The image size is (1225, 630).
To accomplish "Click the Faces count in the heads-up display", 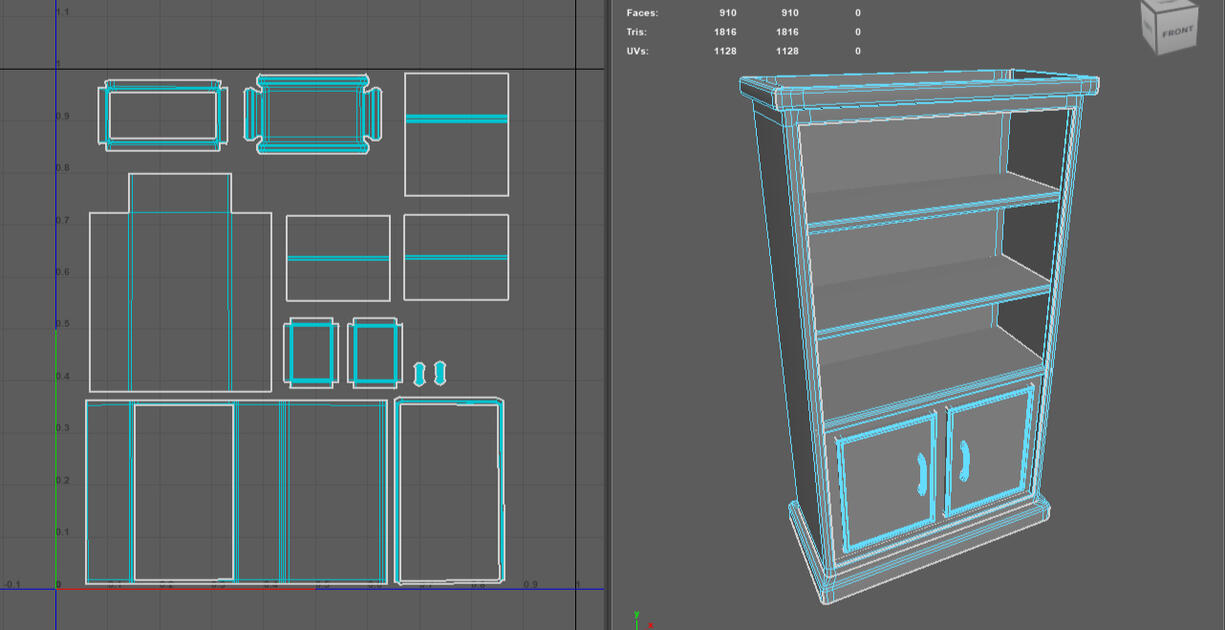I will tap(728, 13).
